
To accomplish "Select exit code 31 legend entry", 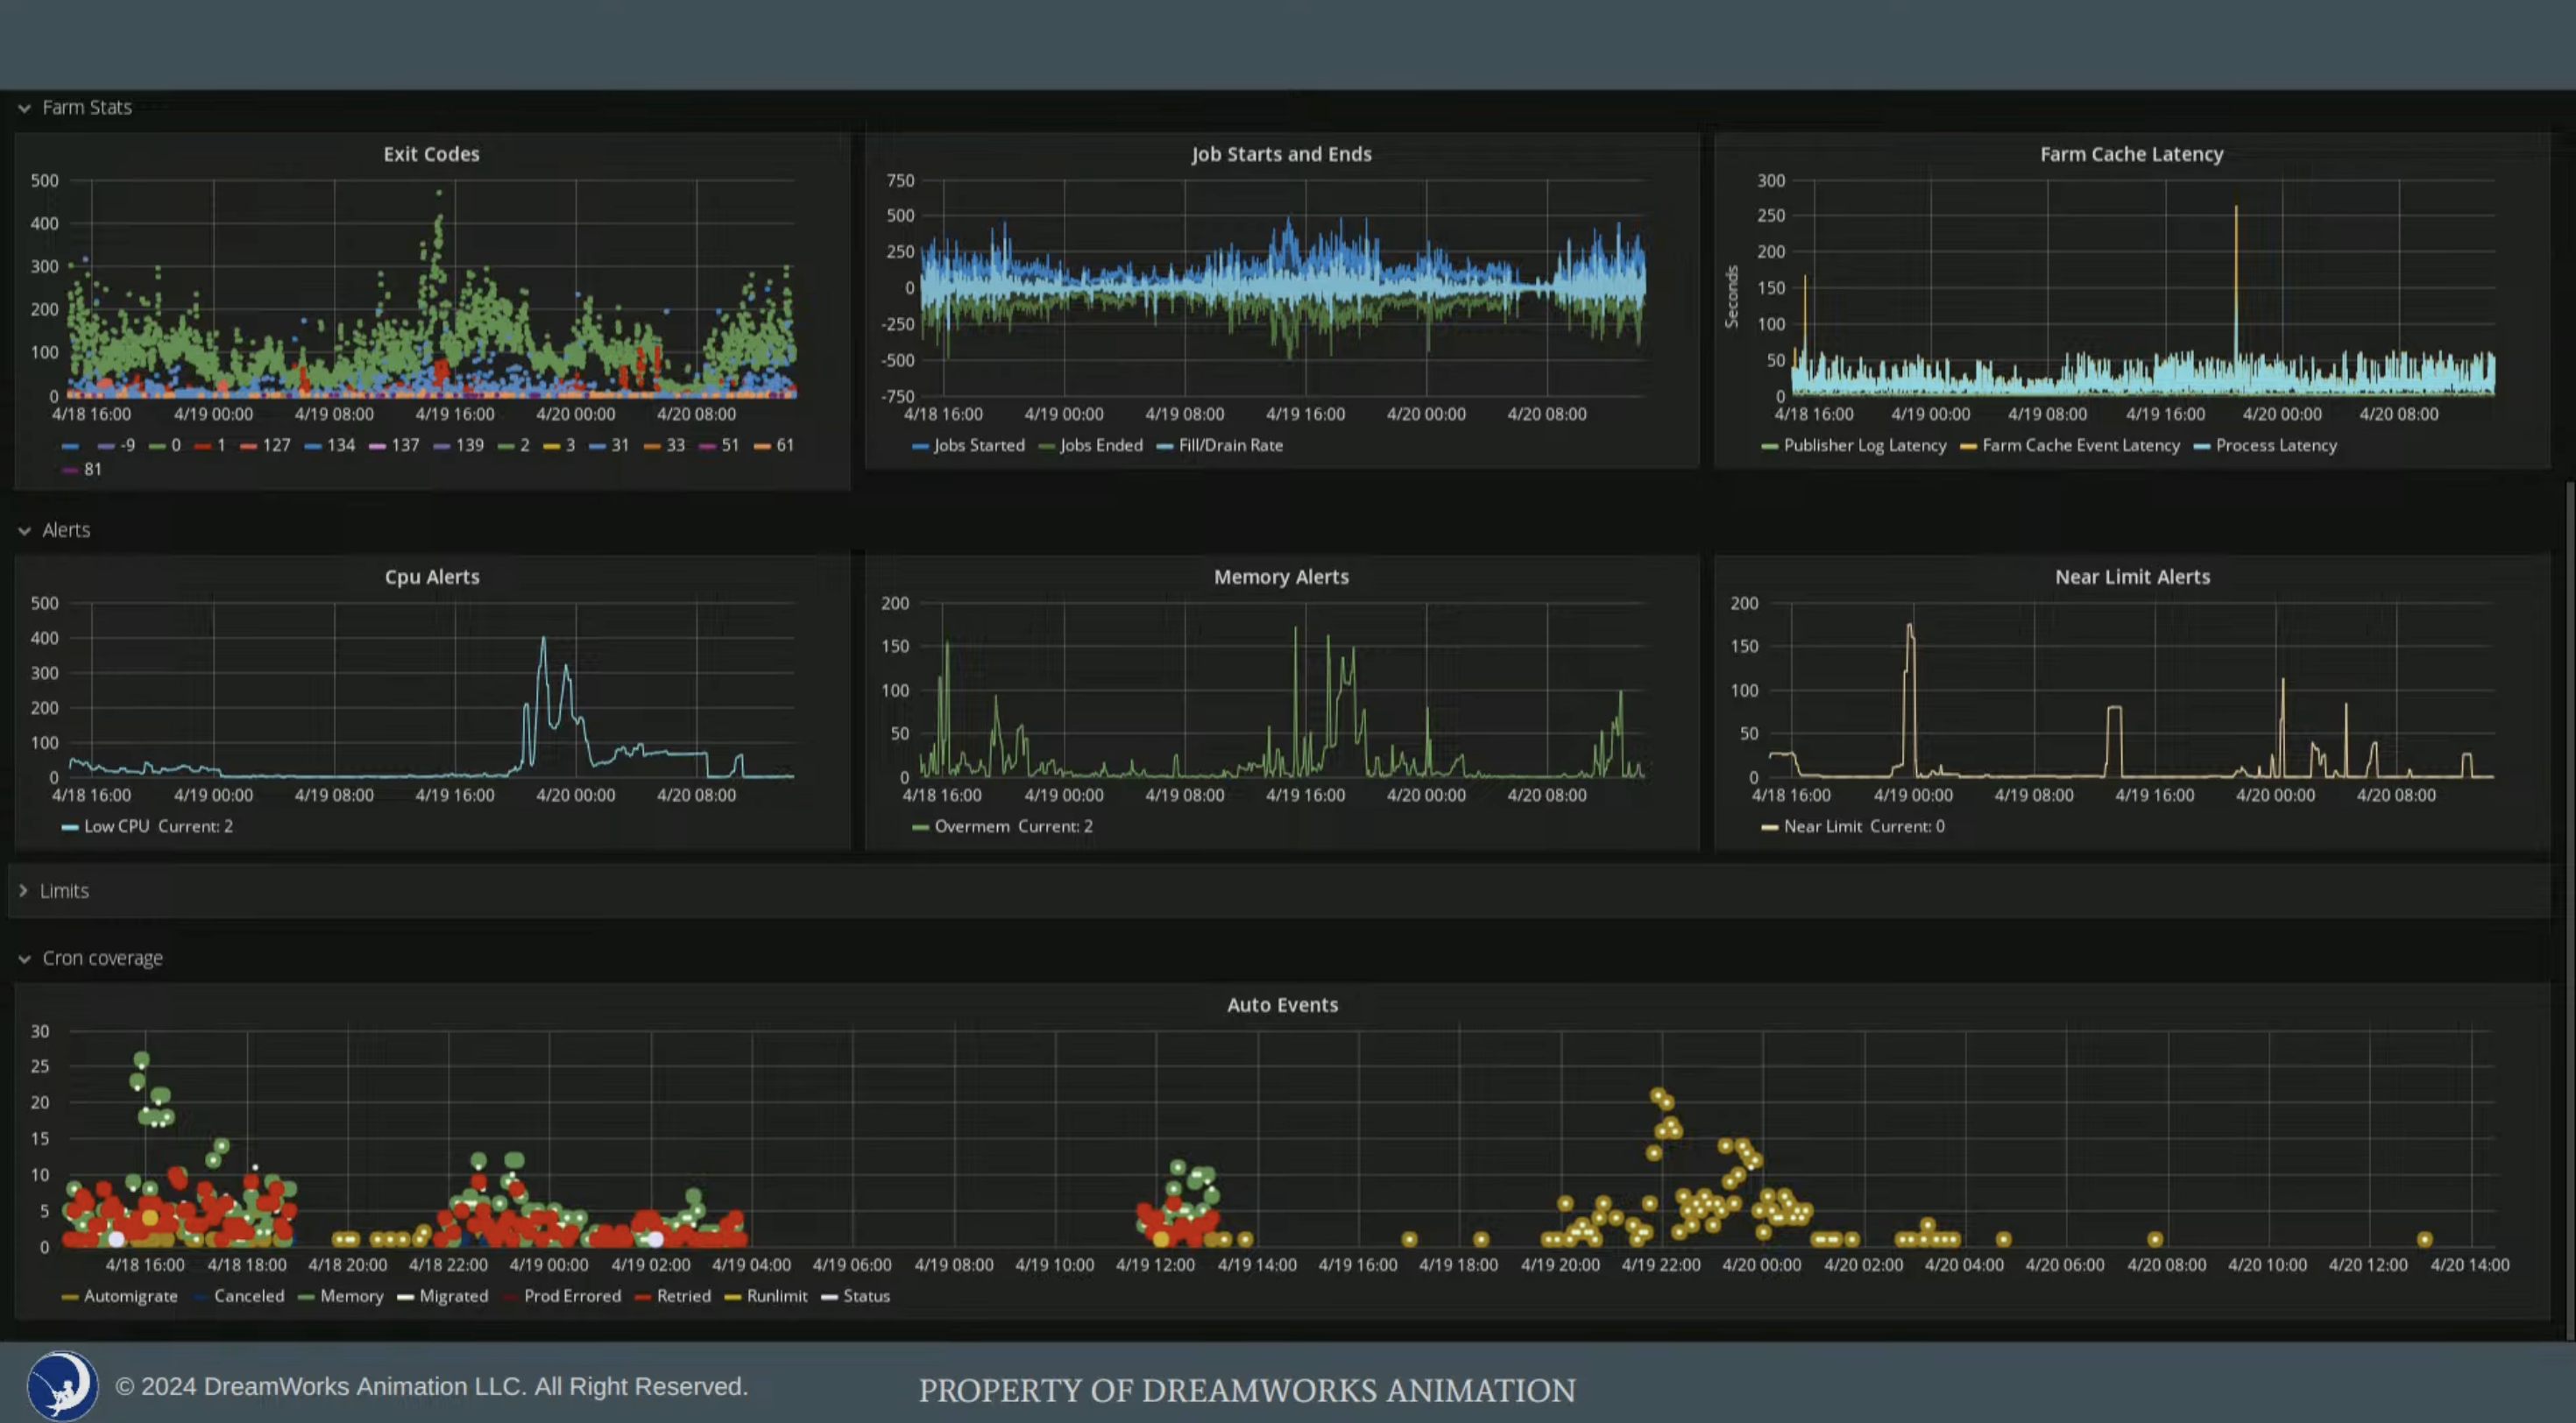I will point(619,445).
